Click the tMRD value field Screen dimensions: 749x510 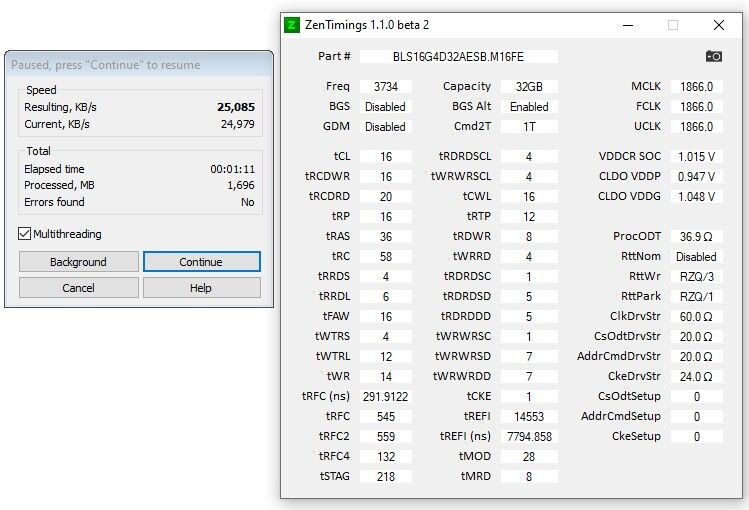click(x=529, y=477)
